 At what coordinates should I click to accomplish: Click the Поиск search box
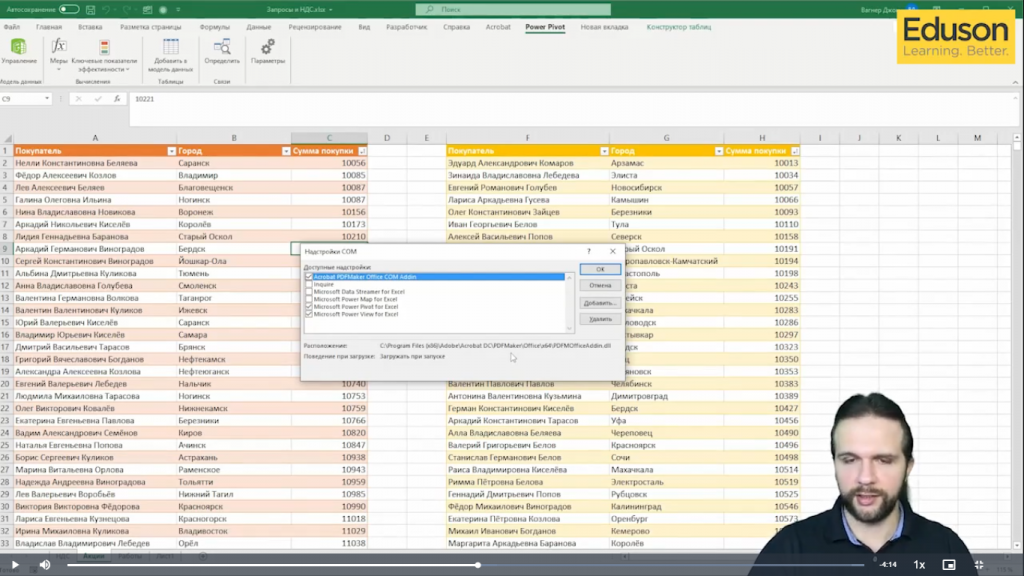coord(513,10)
